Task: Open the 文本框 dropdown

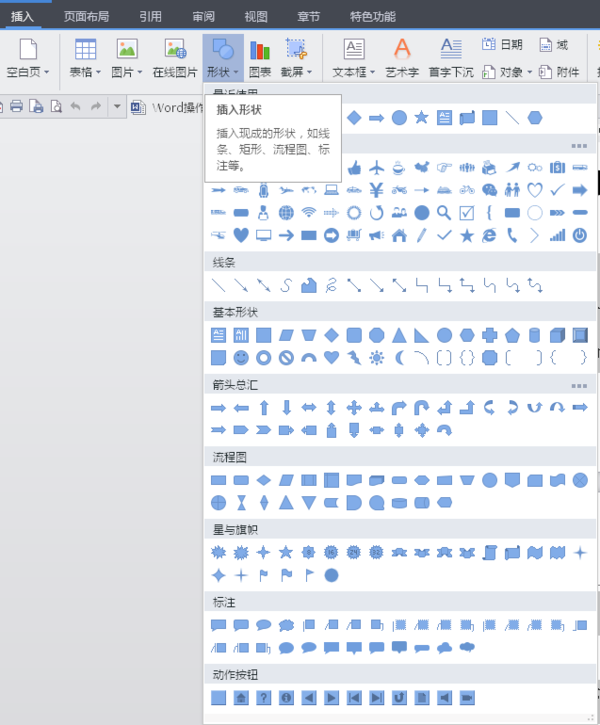Action: pyautogui.click(x=354, y=58)
